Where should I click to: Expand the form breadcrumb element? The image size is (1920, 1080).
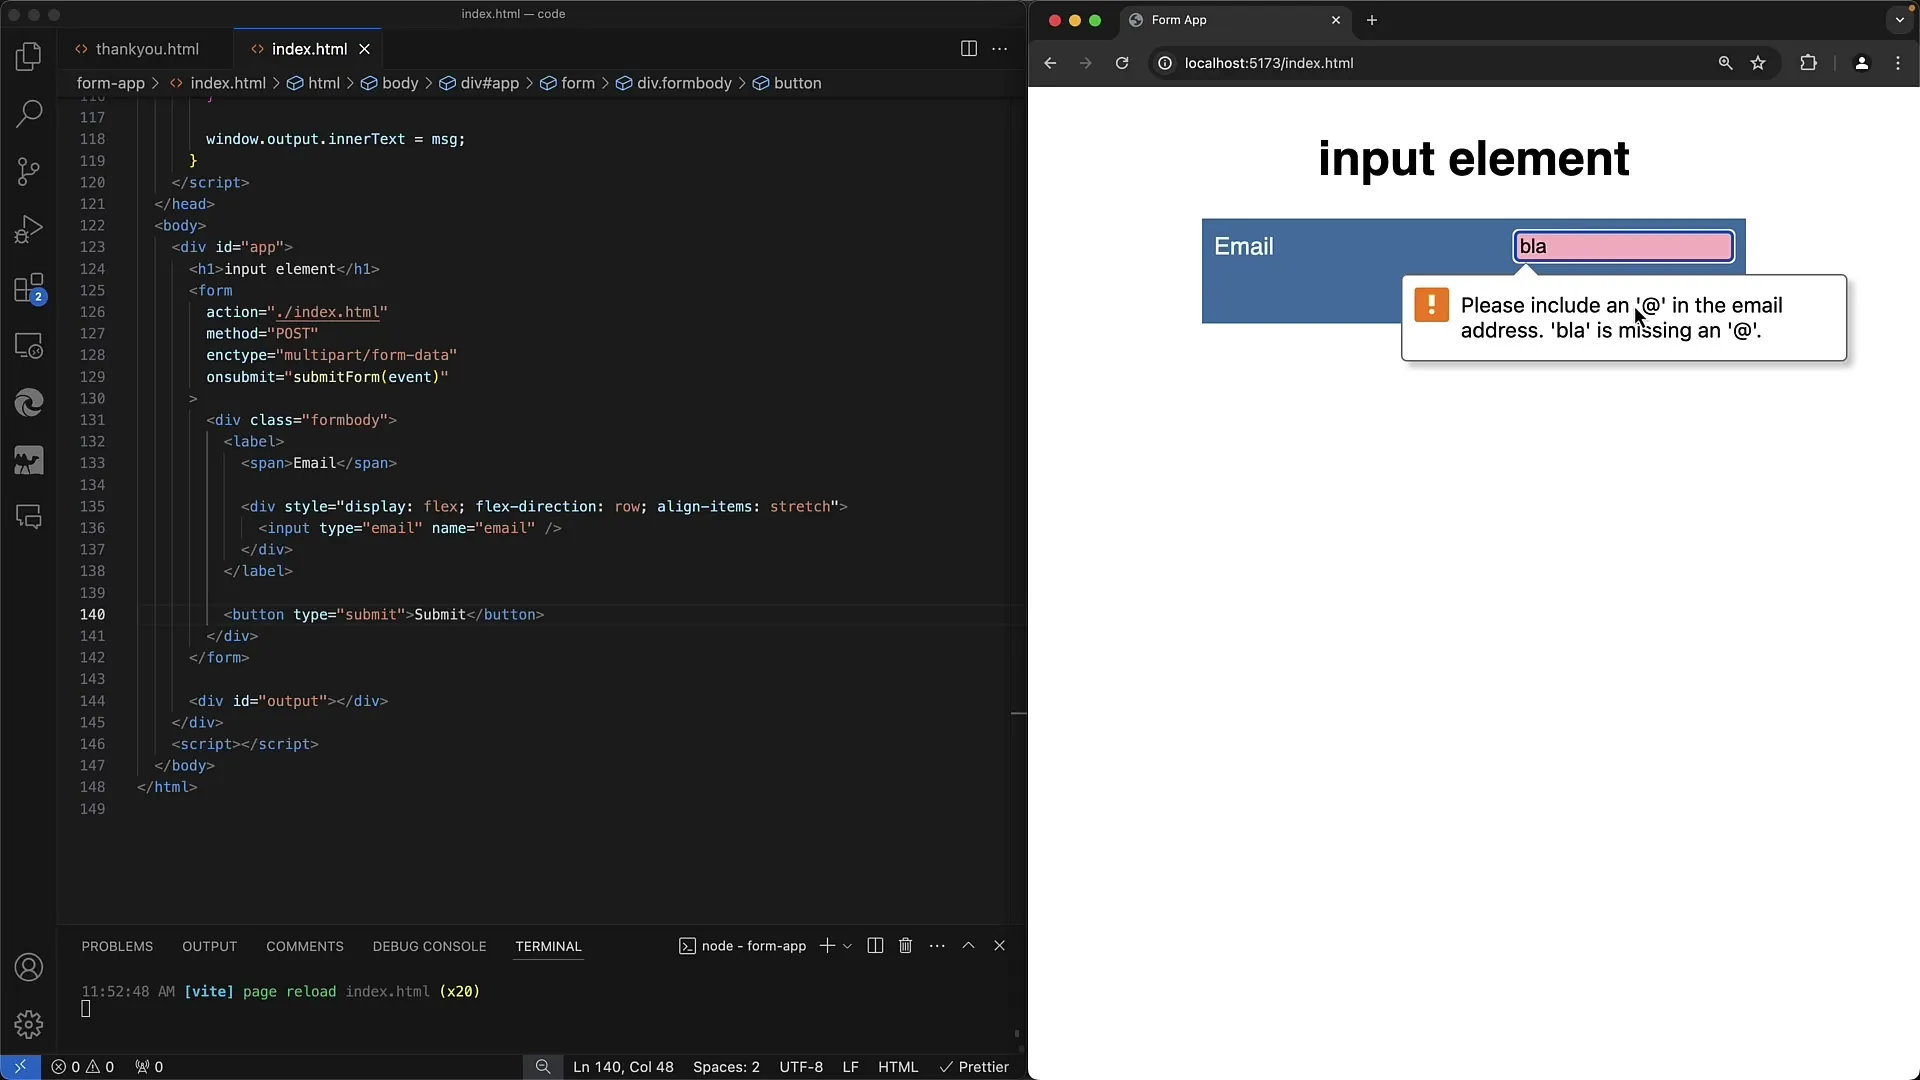pyautogui.click(x=578, y=83)
